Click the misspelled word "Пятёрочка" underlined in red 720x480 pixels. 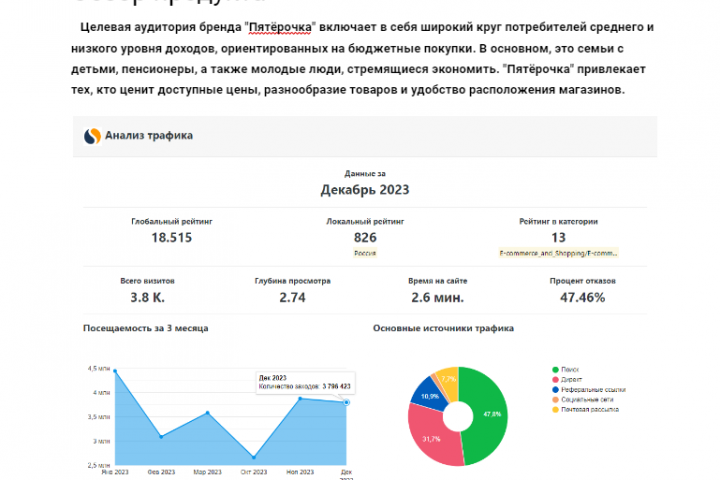[x=280, y=28]
